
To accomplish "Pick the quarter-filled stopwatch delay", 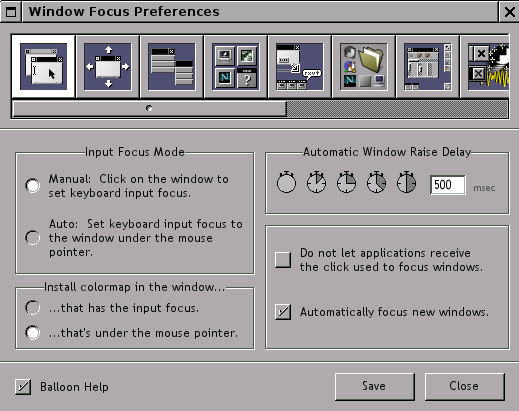I will pos(346,182).
